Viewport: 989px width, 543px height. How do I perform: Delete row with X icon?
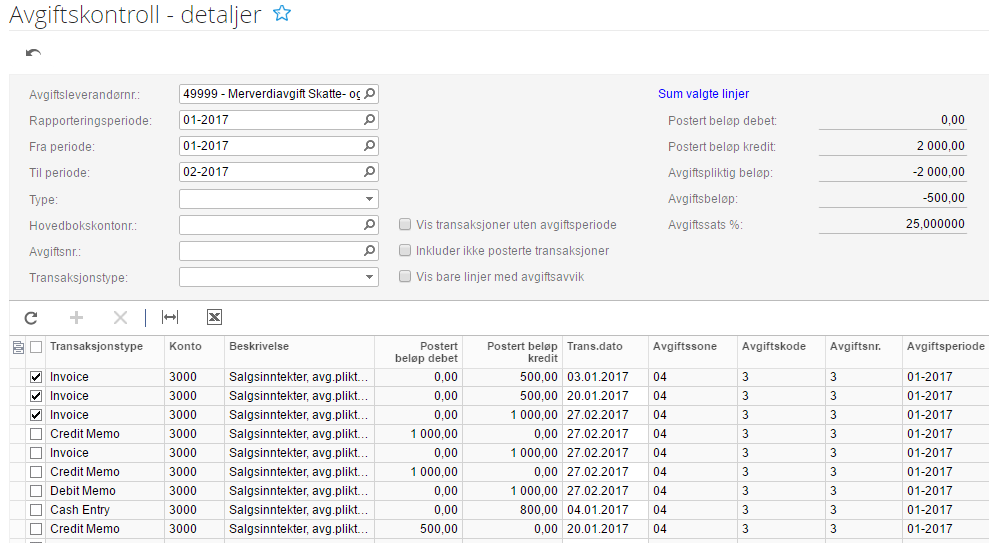click(x=120, y=318)
